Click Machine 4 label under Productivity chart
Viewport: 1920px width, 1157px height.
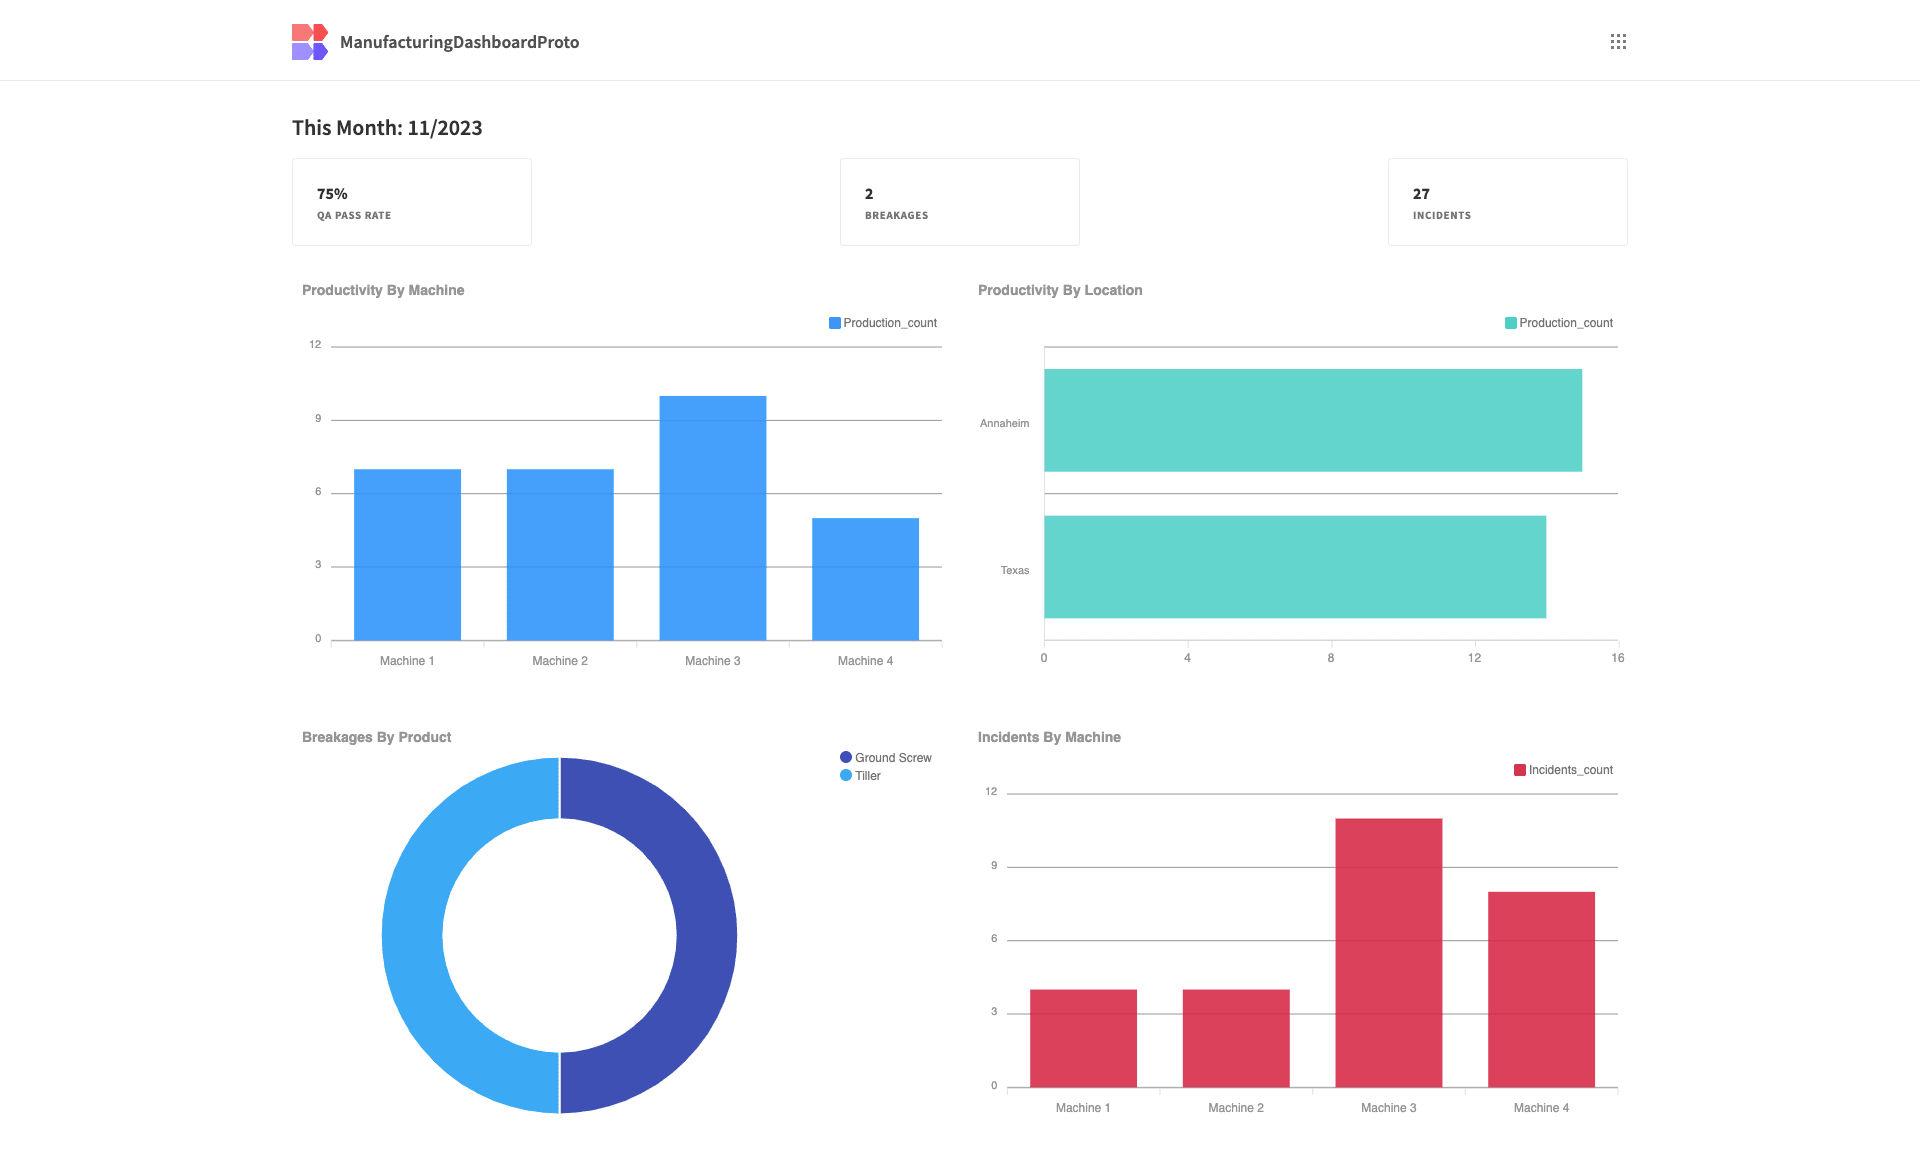[866, 661]
